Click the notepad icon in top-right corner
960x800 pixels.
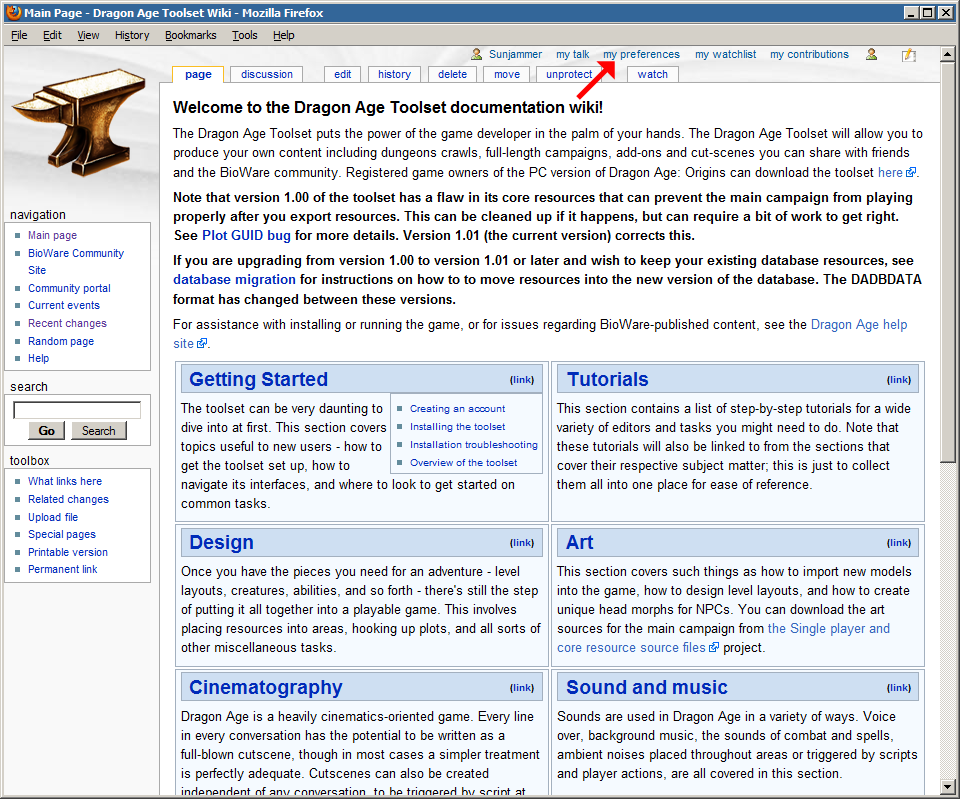click(908, 55)
